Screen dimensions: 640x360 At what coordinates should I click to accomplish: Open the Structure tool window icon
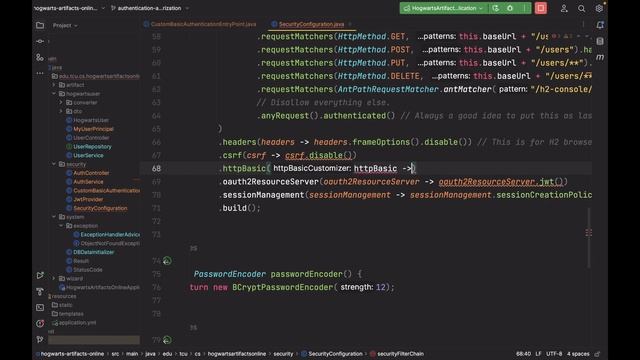coord(40,58)
